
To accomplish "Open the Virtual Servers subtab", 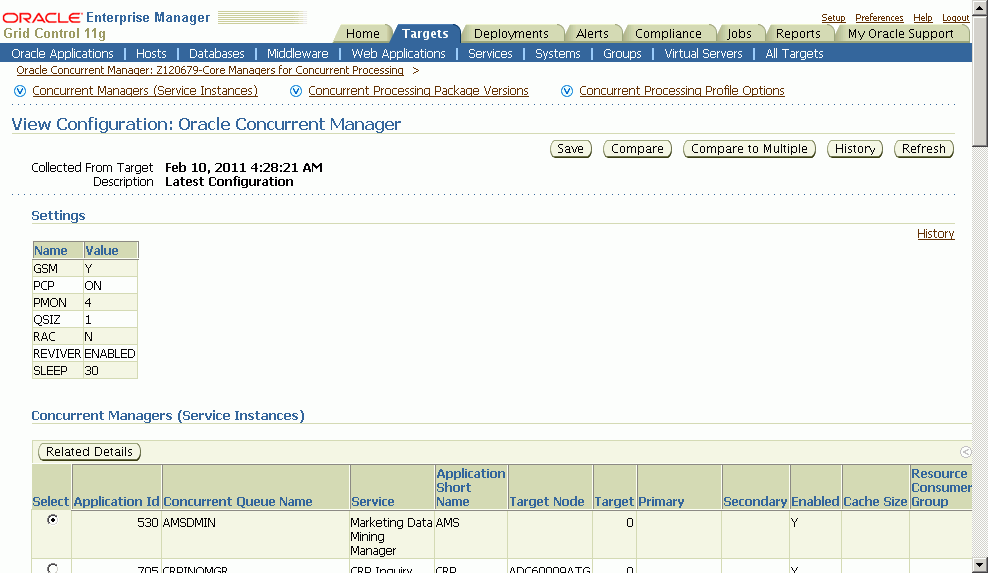I will [703, 54].
